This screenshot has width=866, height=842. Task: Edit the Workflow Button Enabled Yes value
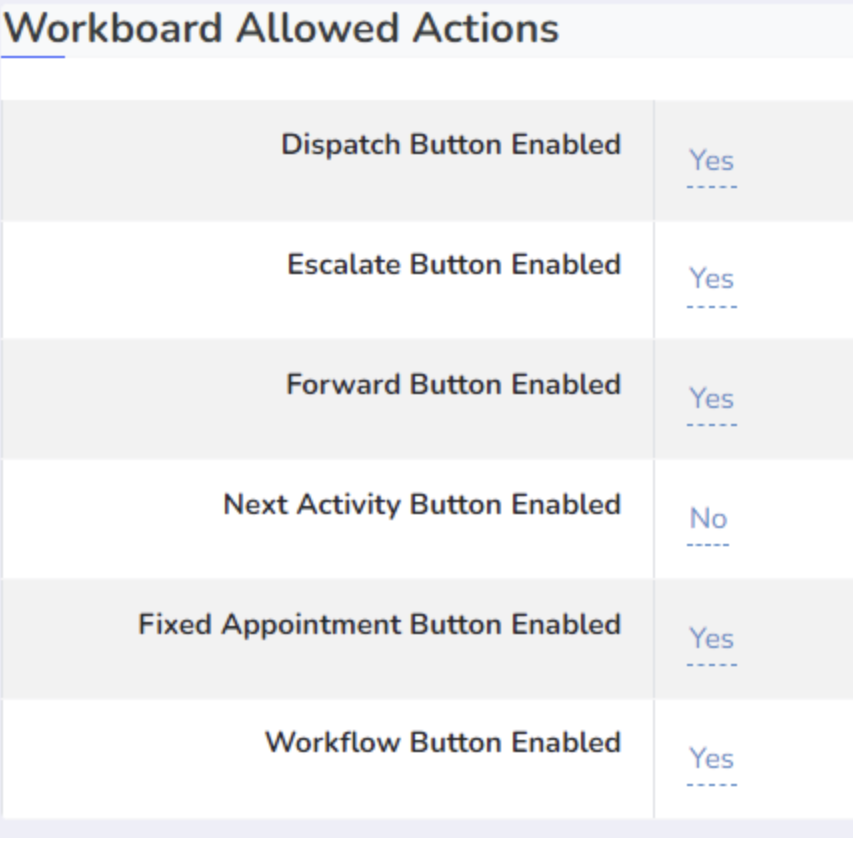coord(711,759)
